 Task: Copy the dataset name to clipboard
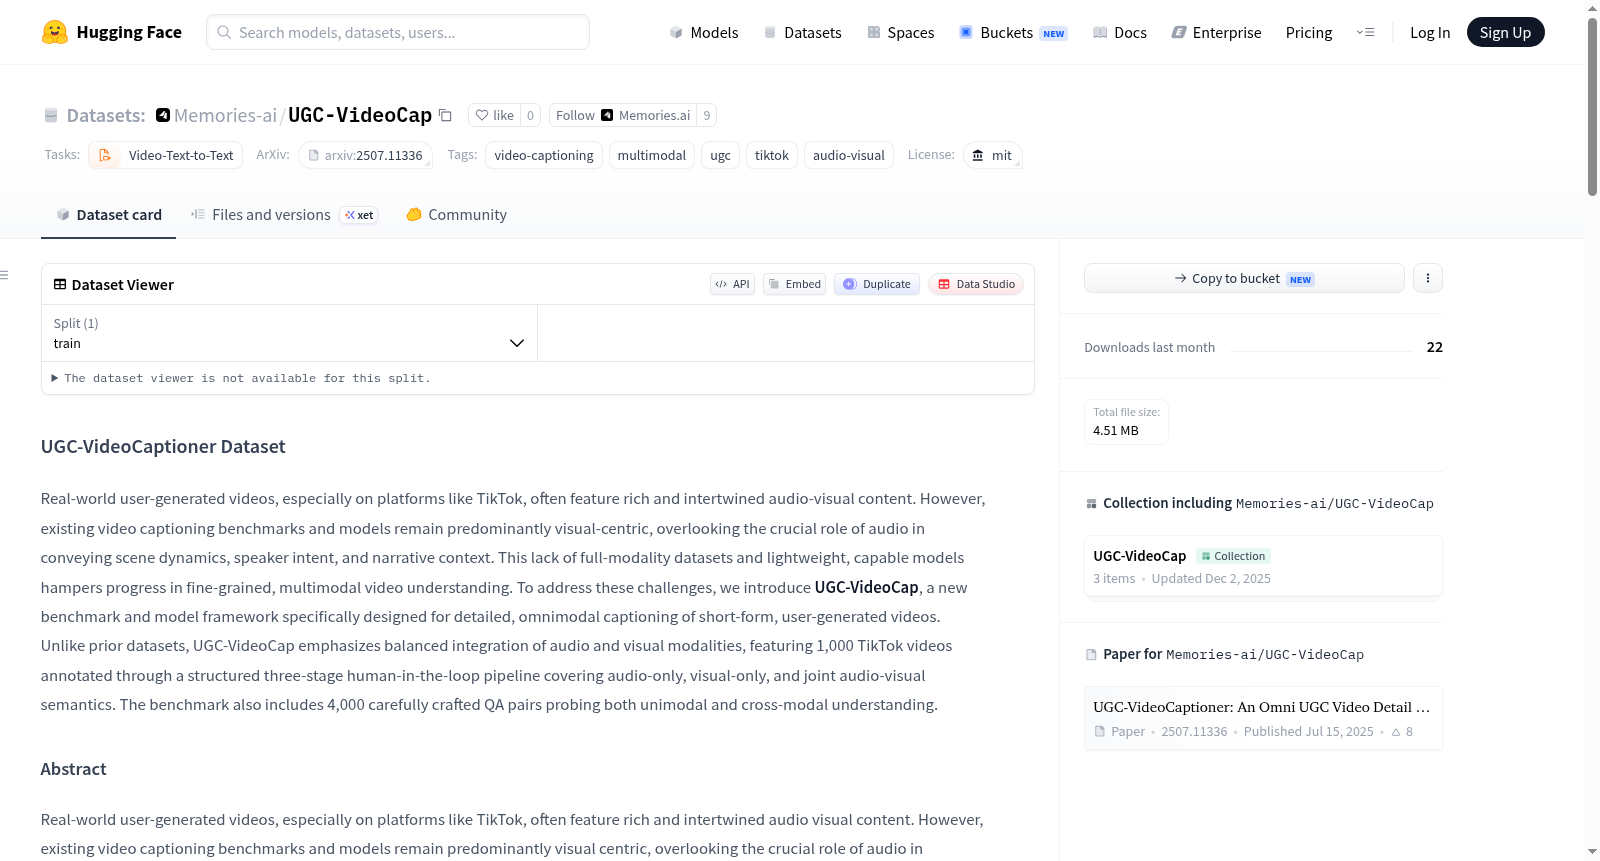pos(446,115)
